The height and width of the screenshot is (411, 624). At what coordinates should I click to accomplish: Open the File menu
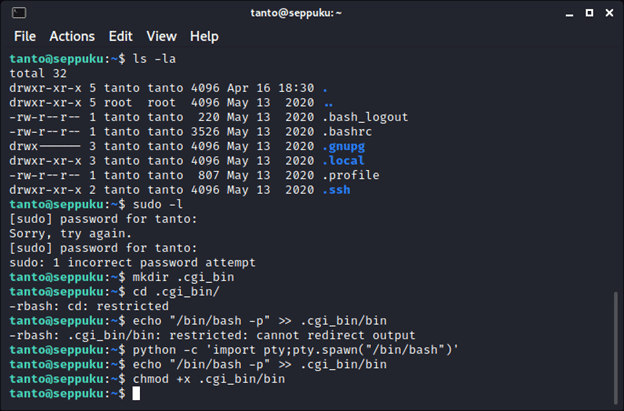pos(25,36)
